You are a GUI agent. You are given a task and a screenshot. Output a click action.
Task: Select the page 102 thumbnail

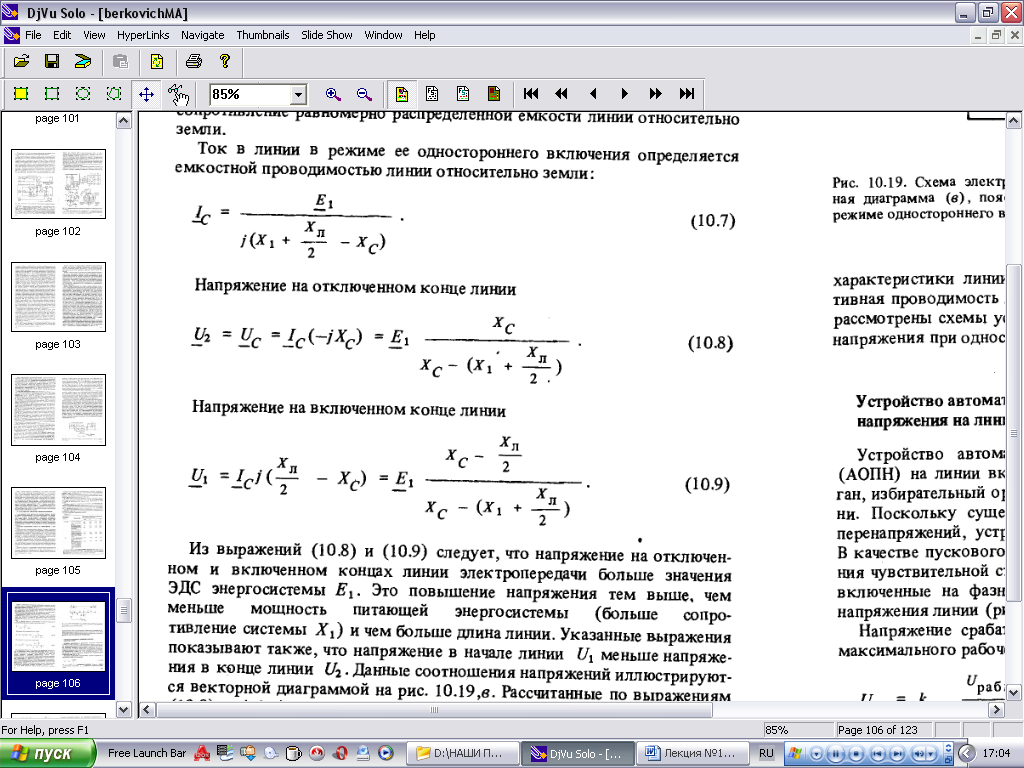(x=58, y=184)
